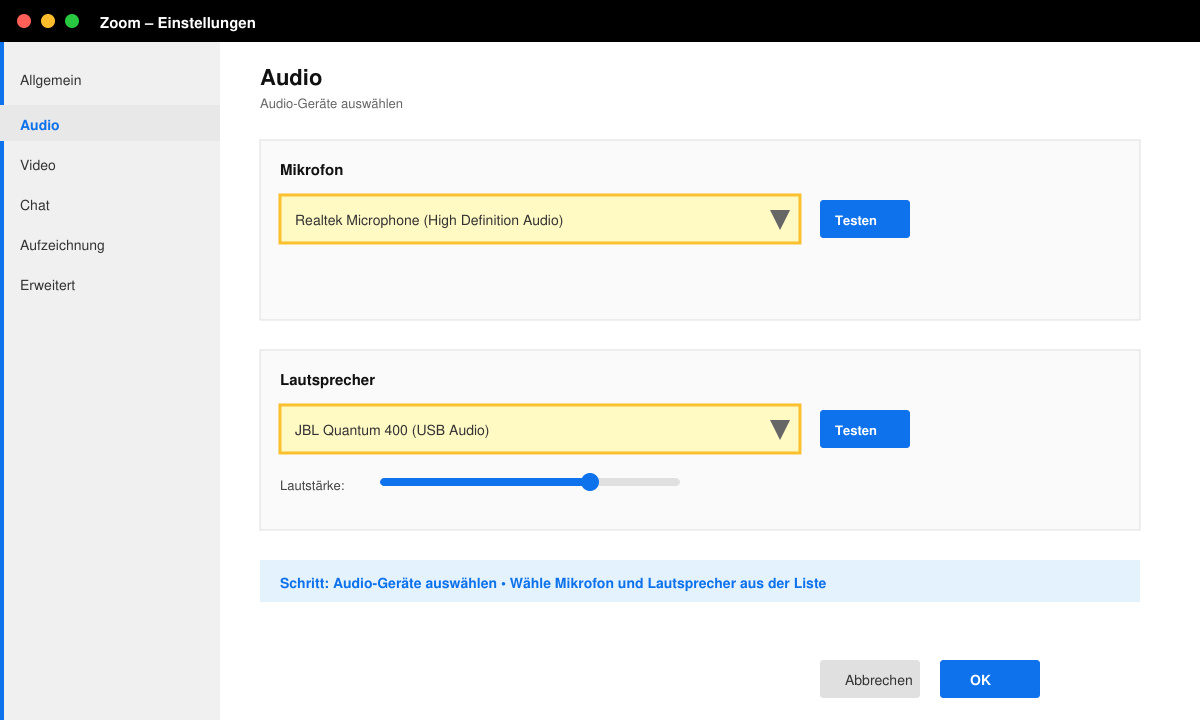Screen dimensions: 1200x720
Task: Click the 'Lautstärke:' label
Action: click(312, 486)
